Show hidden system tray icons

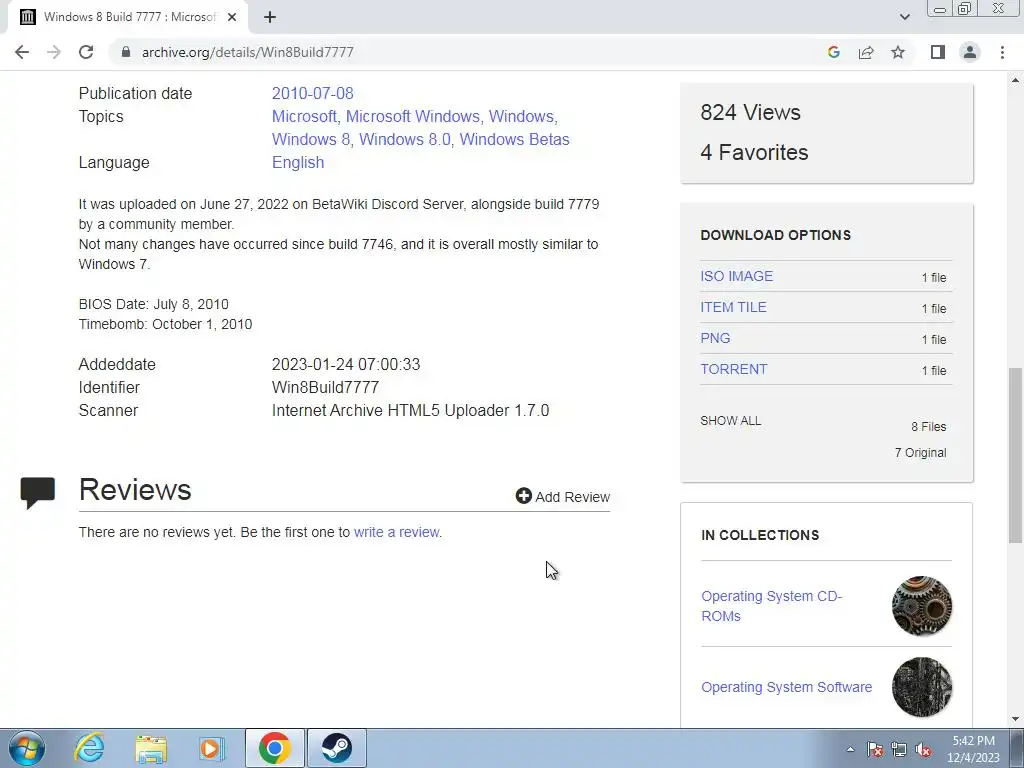pyautogui.click(x=850, y=749)
